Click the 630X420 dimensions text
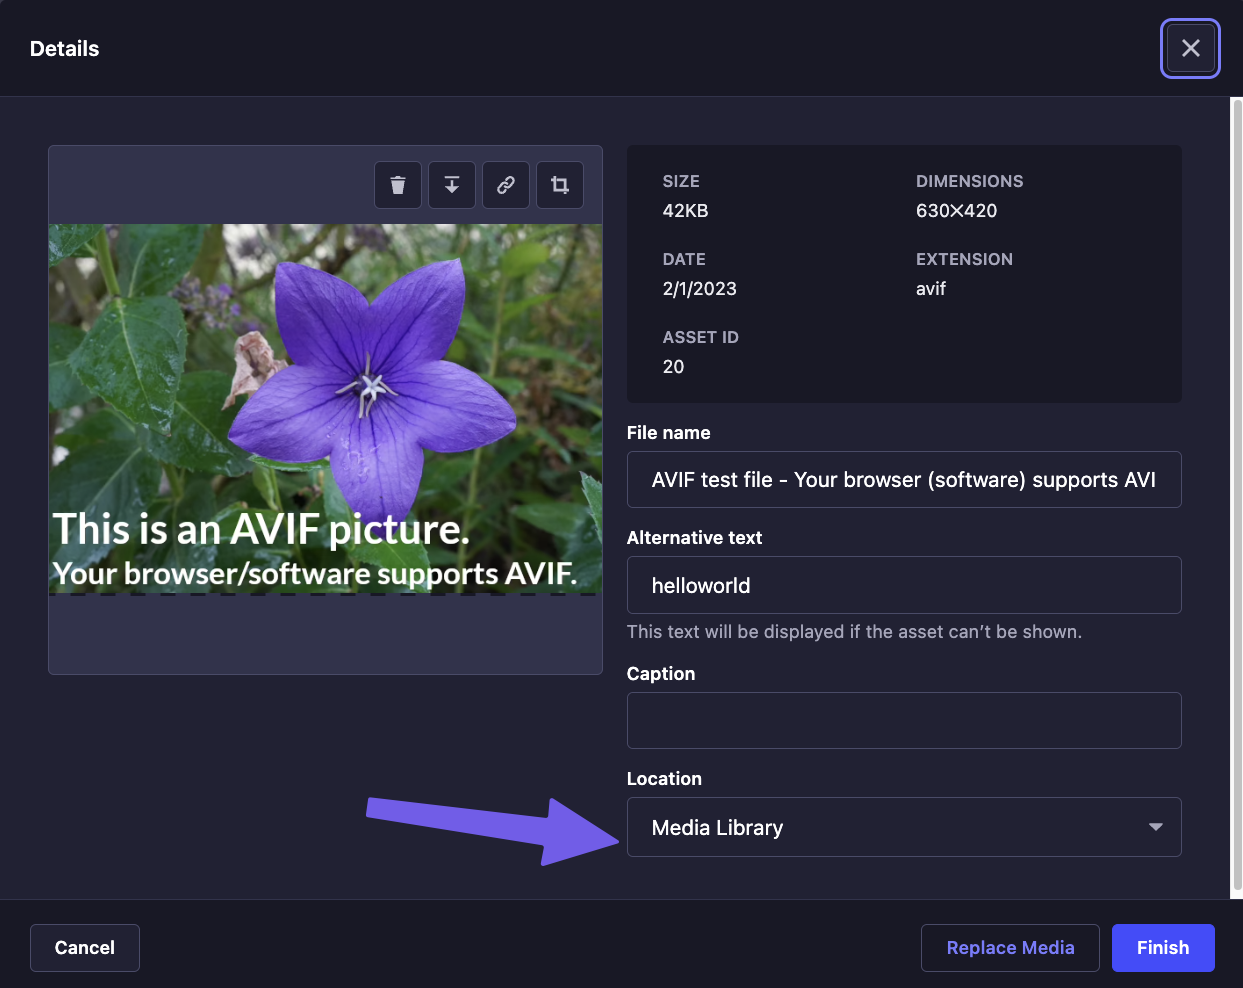The height and width of the screenshot is (988, 1243). tap(956, 210)
